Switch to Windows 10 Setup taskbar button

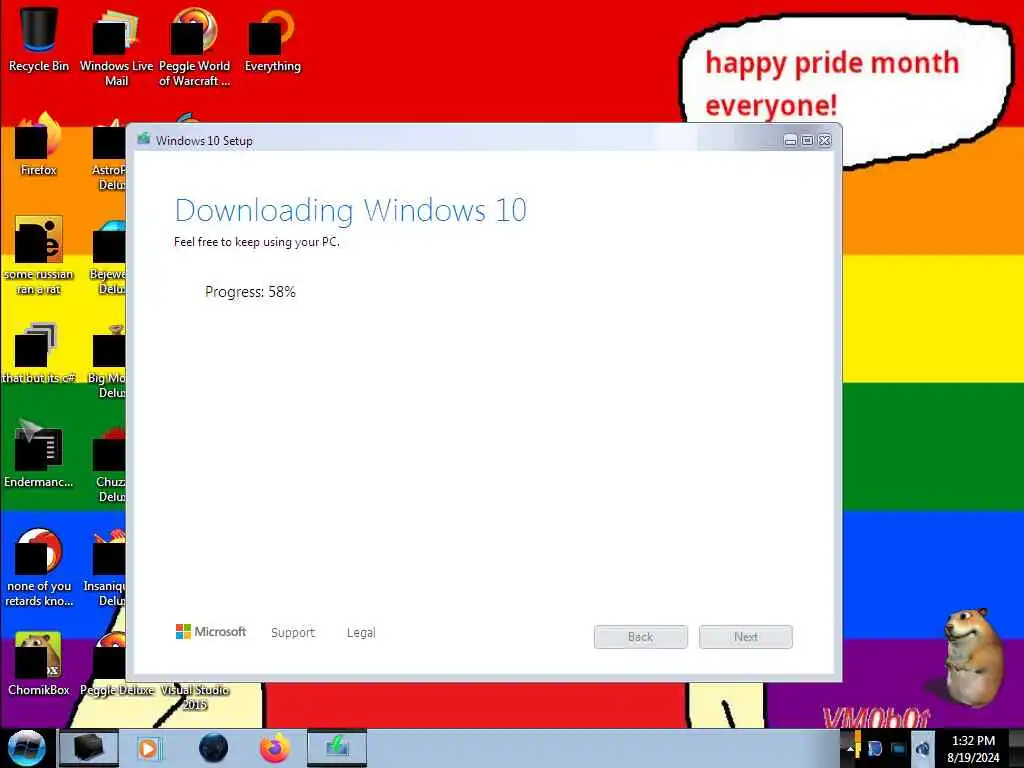pos(337,748)
